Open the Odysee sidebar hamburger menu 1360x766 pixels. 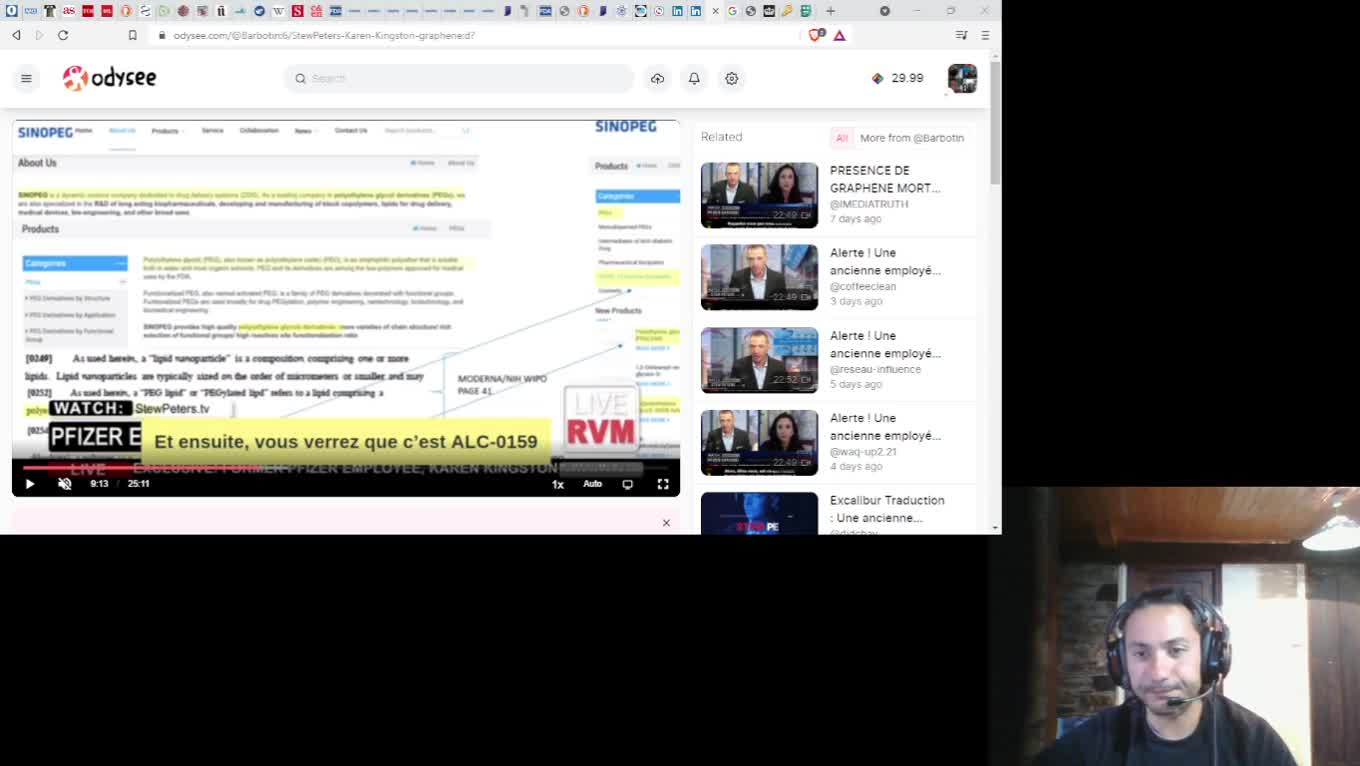pyautogui.click(x=26, y=78)
